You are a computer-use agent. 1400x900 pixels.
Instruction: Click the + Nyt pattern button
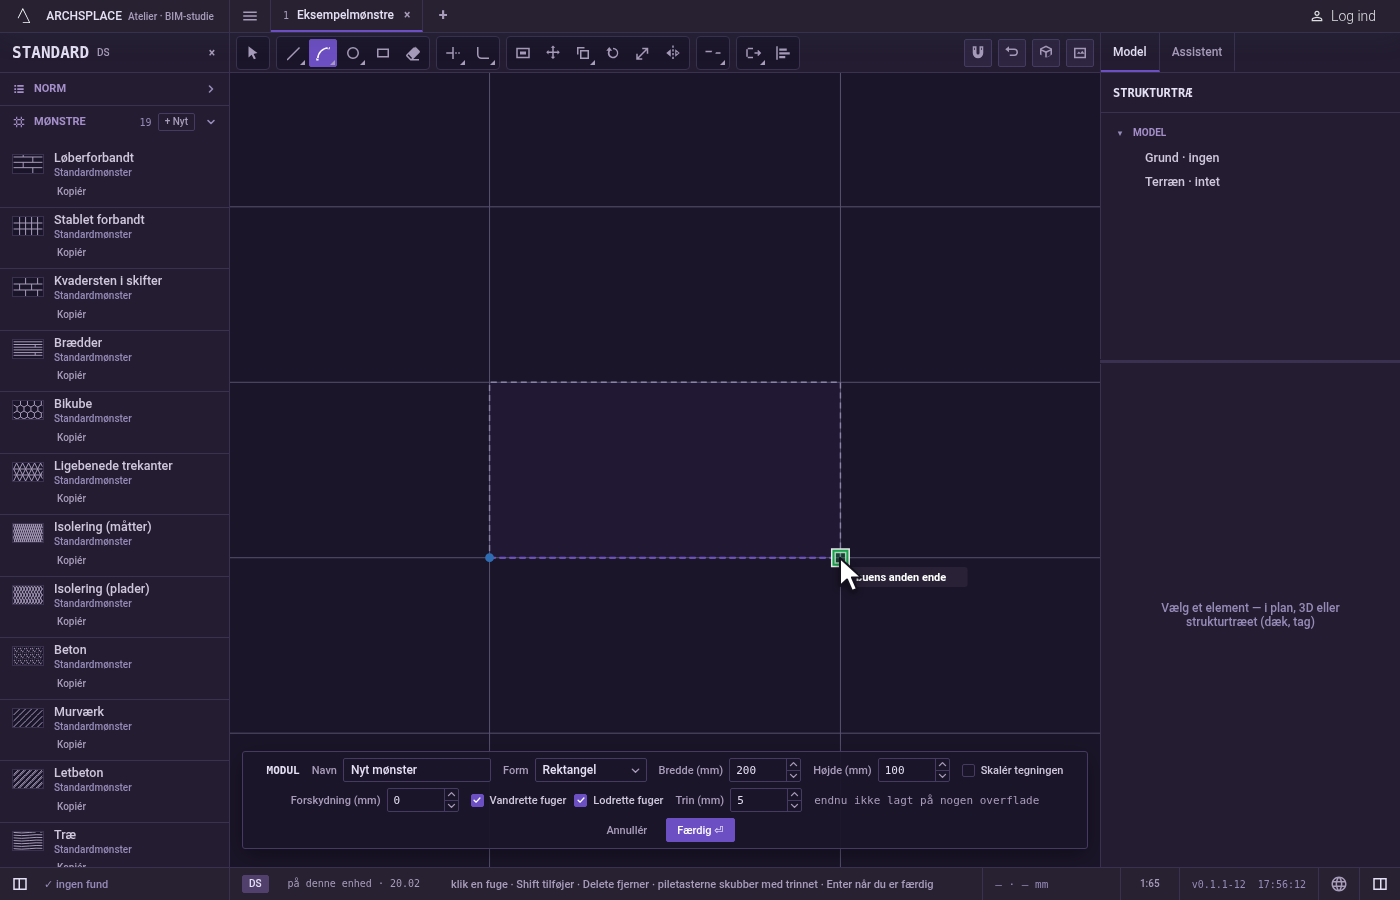click(176, 122)
